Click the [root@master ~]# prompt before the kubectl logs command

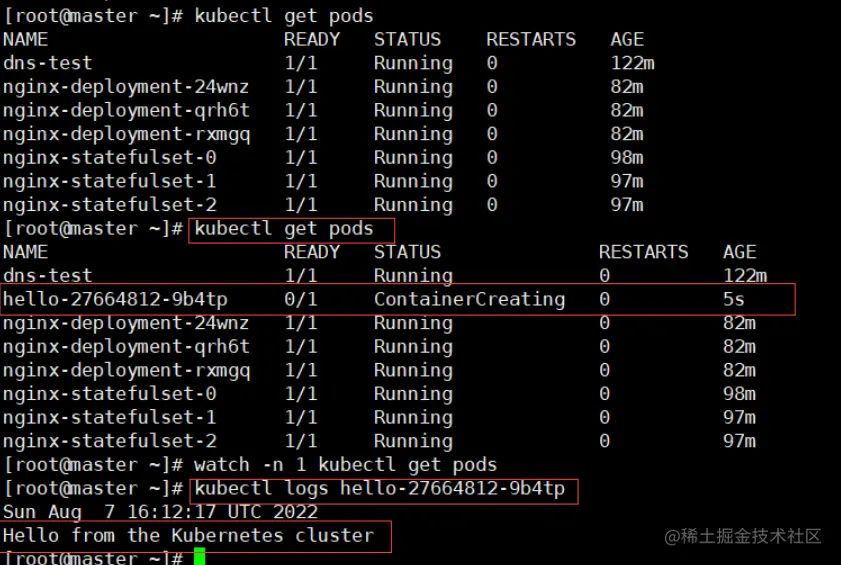coord(93,489)
